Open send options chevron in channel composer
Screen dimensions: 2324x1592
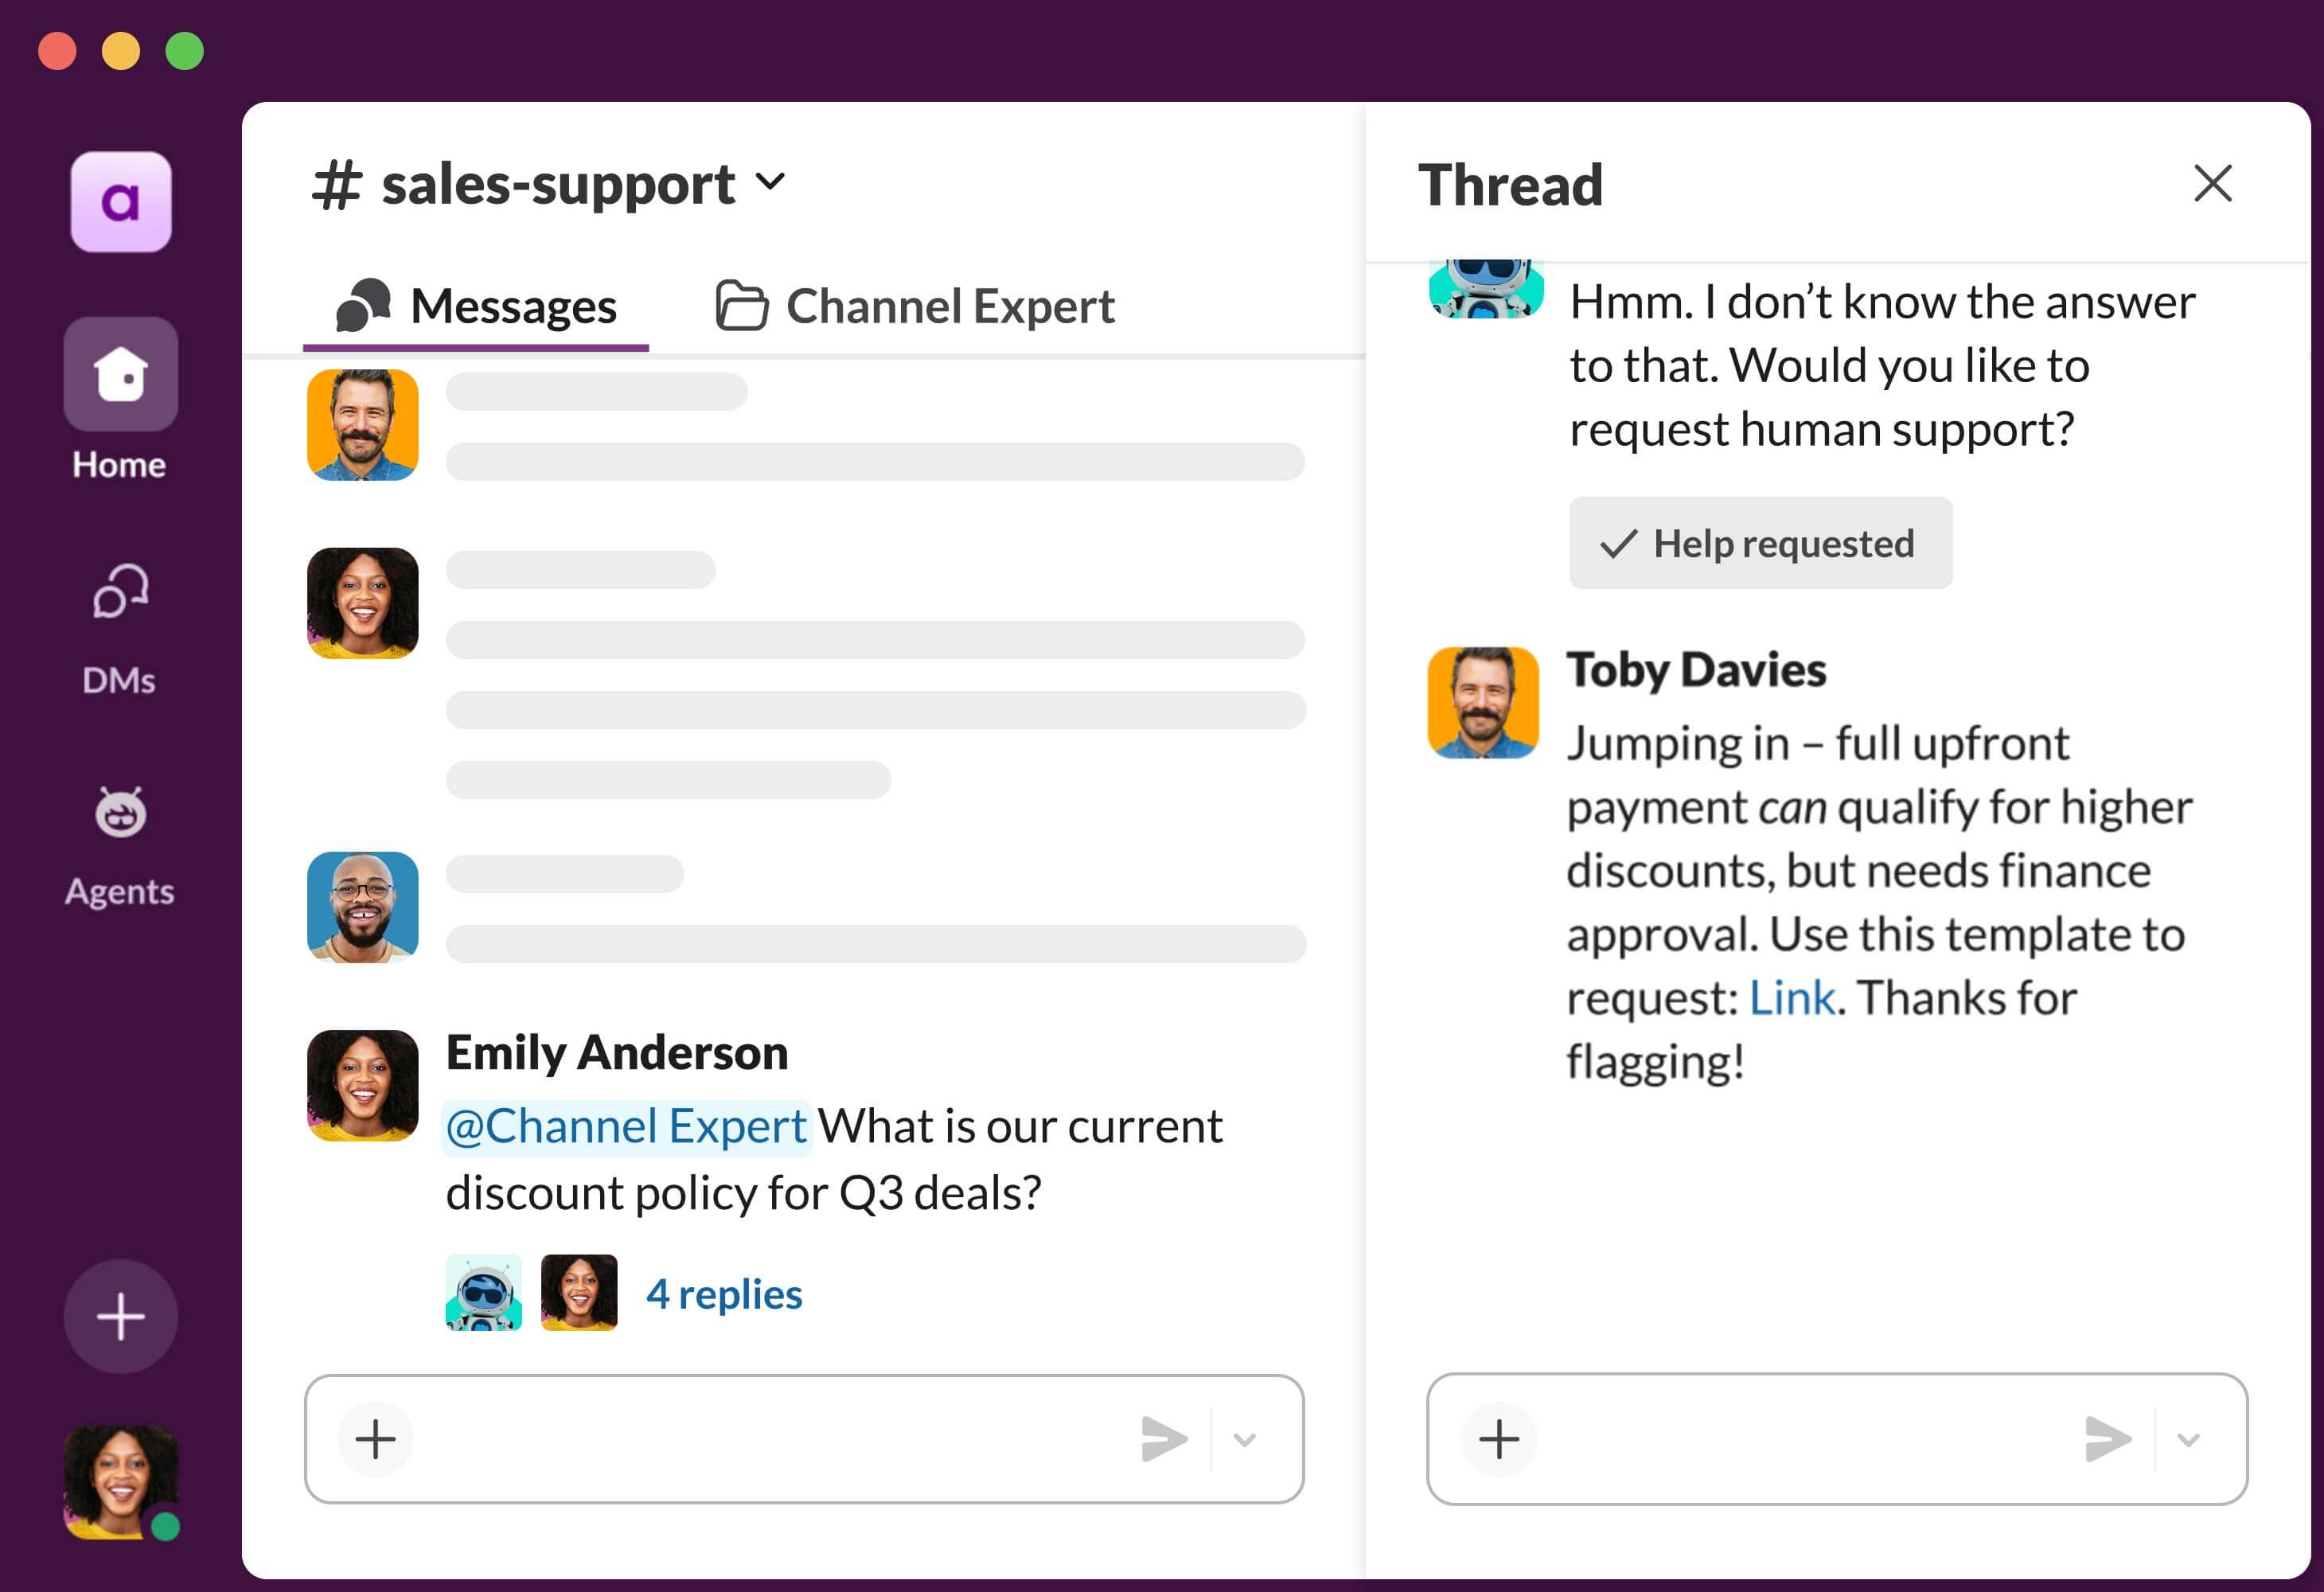(x=1244, y=1439)
